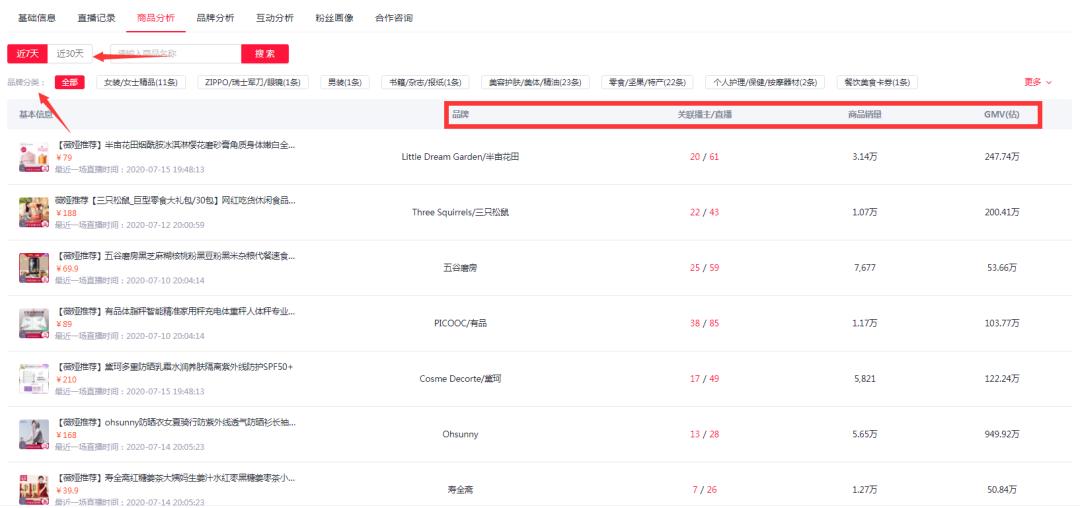Screen dimensions: 1080x508
Task: Click brand Three Squirrels/三只松鼠
Action: click(460, 212)
